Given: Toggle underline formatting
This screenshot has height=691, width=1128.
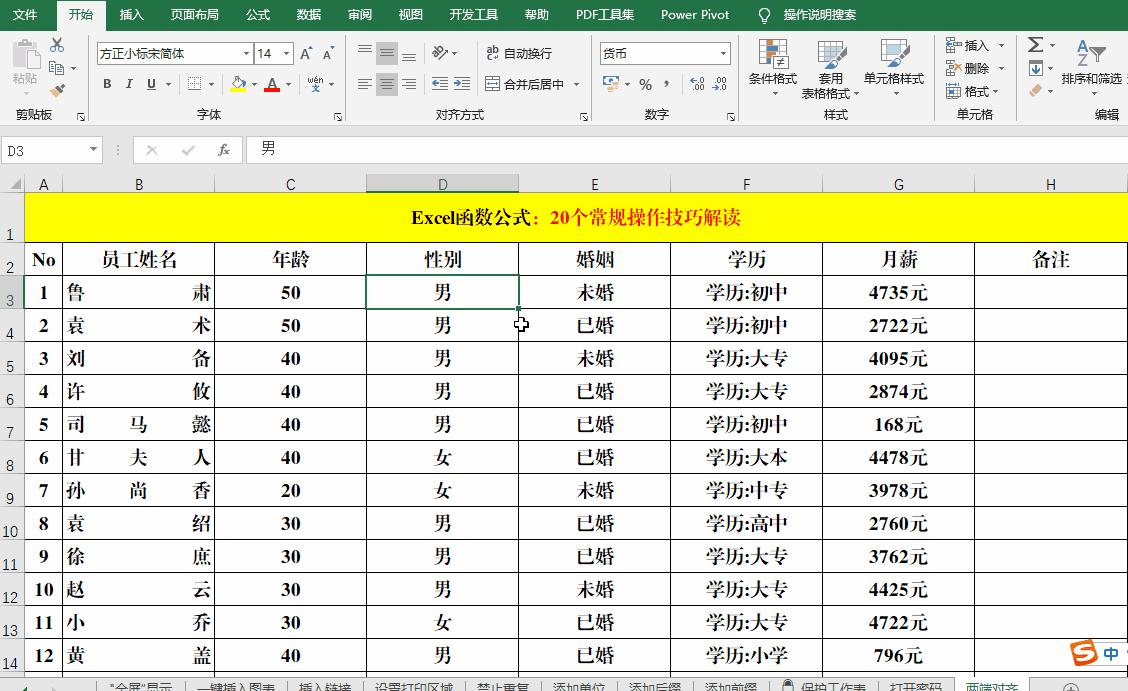Looking at the screenshot, I should (152, 83).
